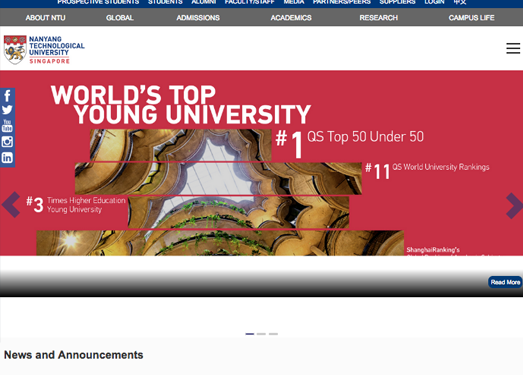
Task: Open NTU LinkedIn page icon
Action: point(7,157)
